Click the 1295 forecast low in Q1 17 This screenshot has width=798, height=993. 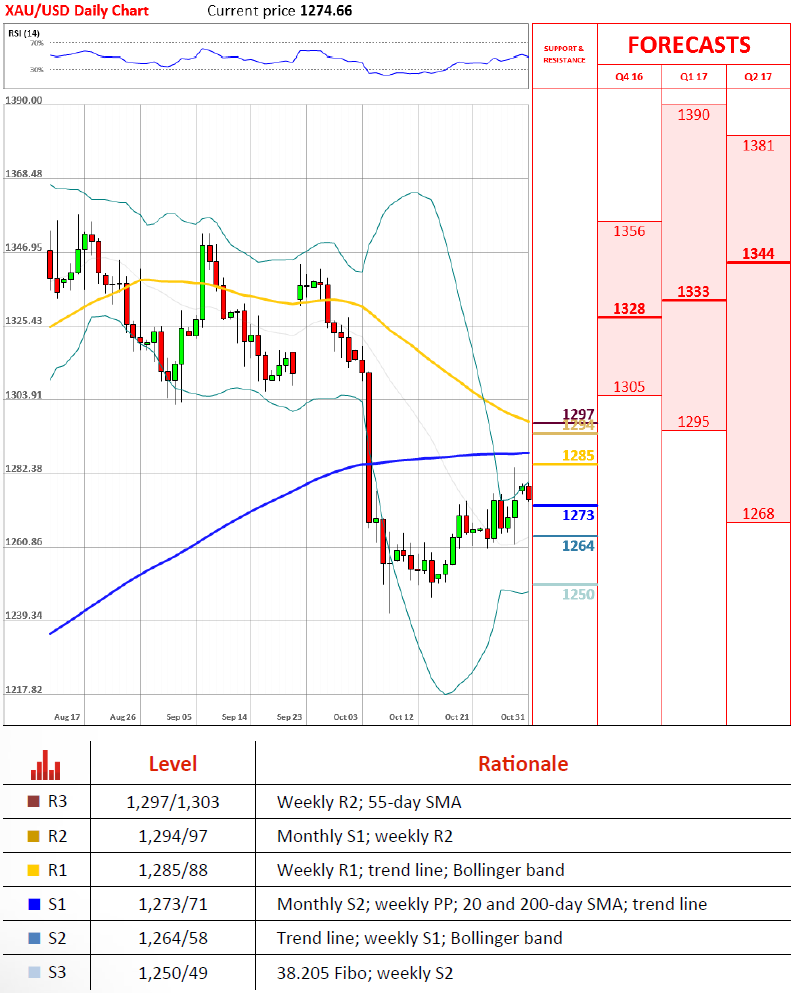[694, 422]
